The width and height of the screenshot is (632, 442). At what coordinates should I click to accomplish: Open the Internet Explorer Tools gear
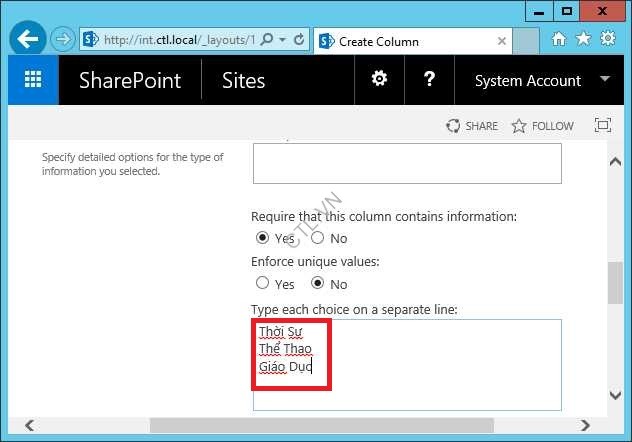pyautogui.click(x=608, y=39)
